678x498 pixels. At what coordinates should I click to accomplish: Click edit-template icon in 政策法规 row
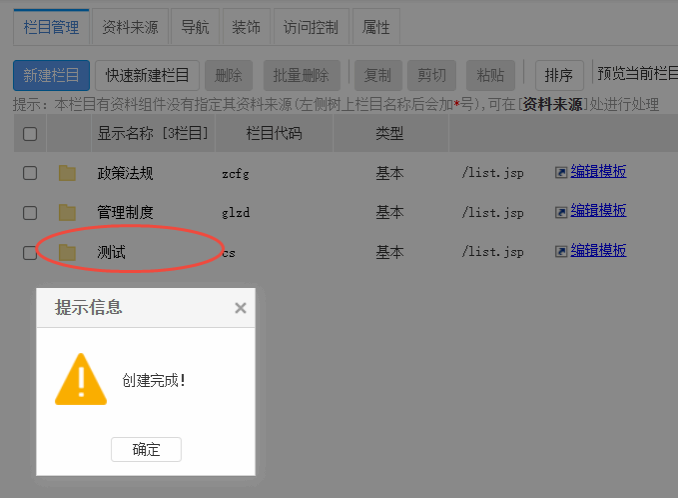(561, 172)
